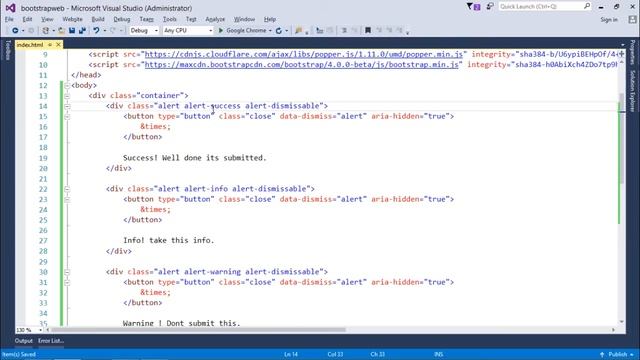Open the active documents list arrow
Image resolution: width=640 pixels, height=360 pixels.
[622, 44]
